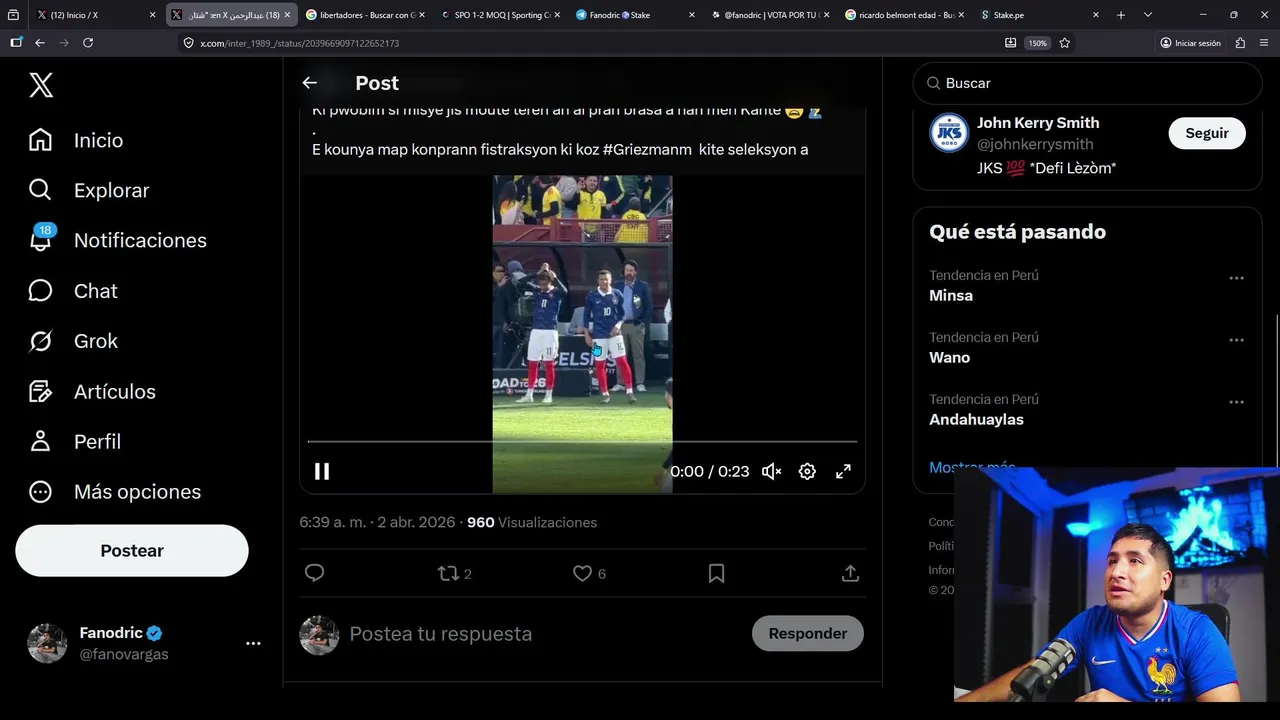This screenshot has height=720, width=1280.
Task: Seek on video progress bar
Action: 582,441
